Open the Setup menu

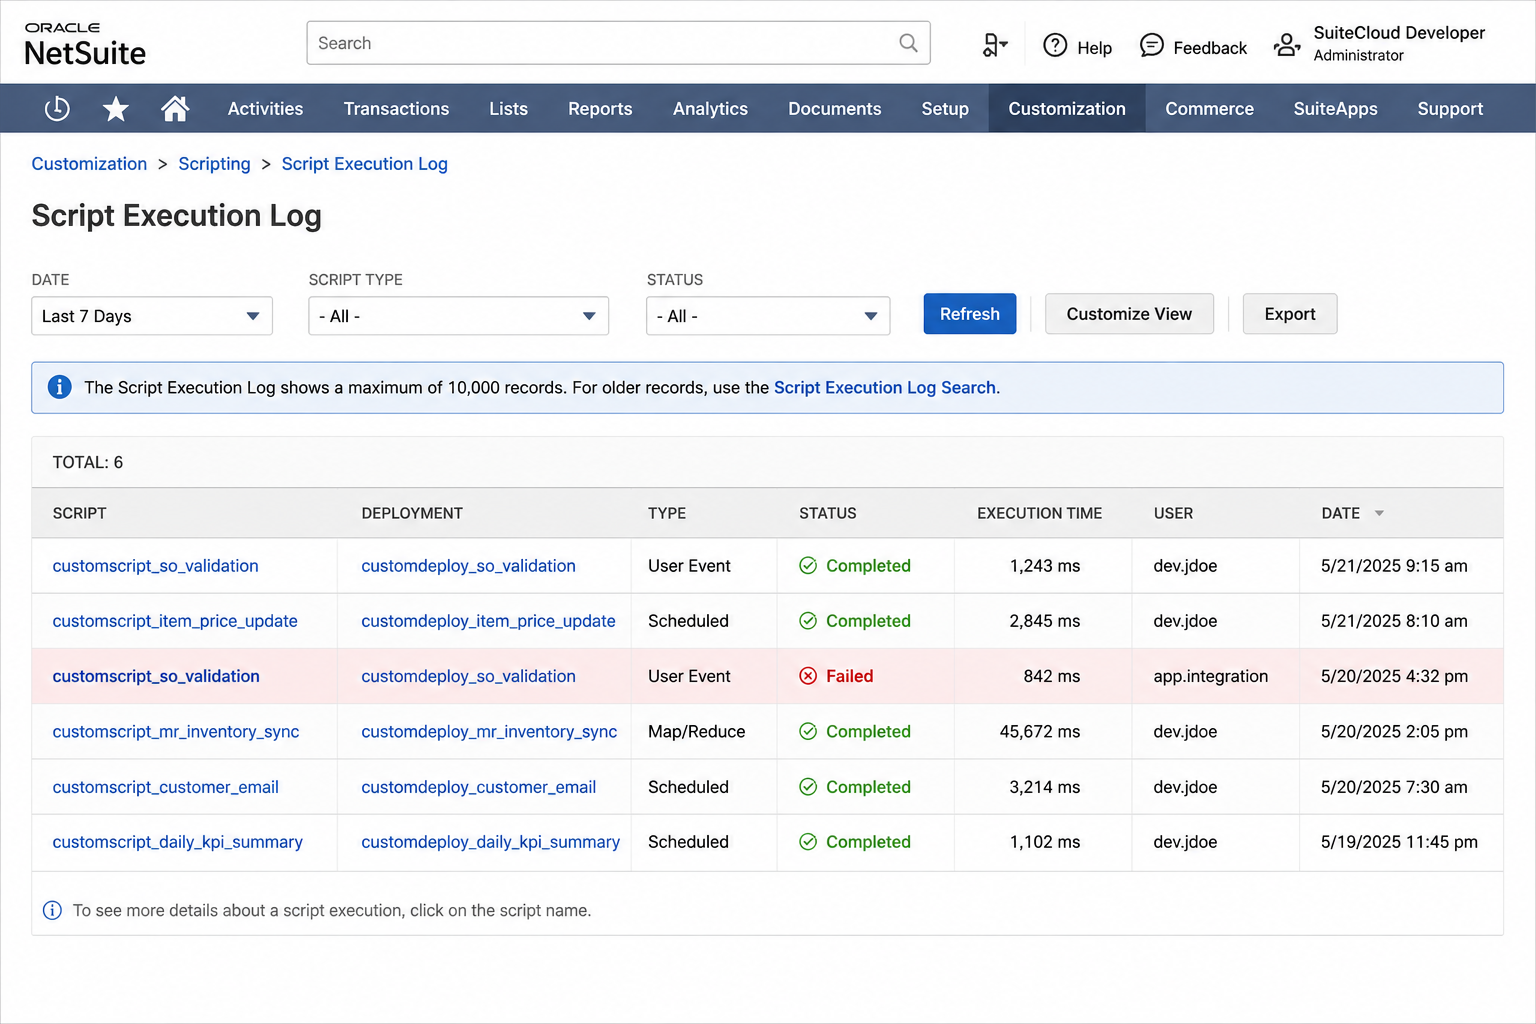(x=945, y=108)
